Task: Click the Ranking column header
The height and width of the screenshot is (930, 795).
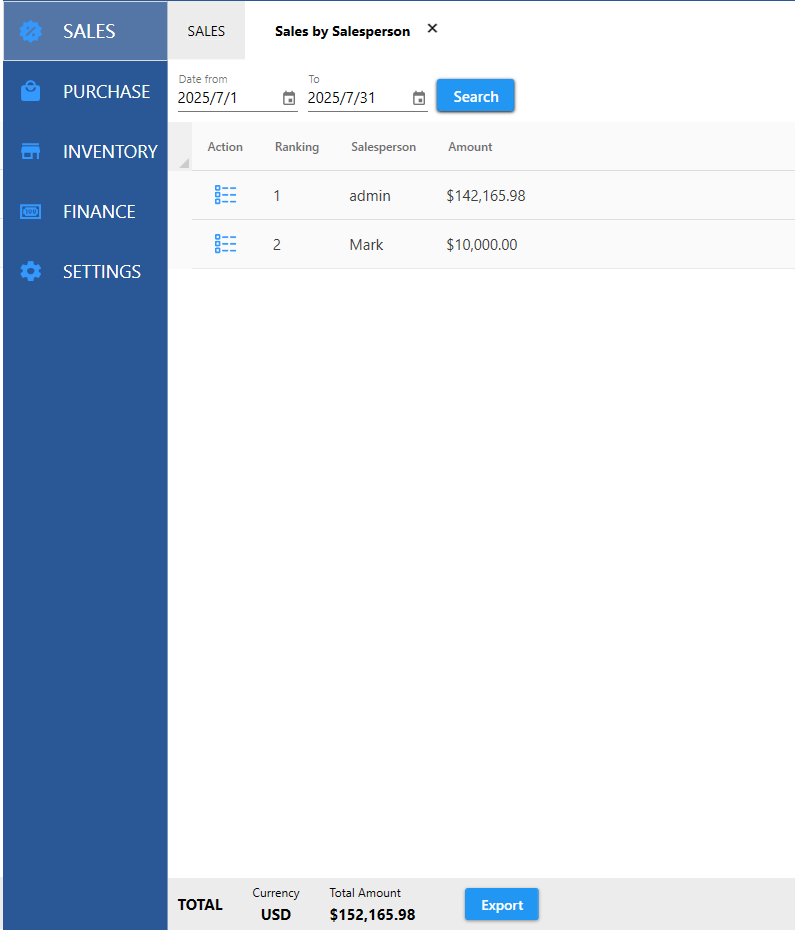Action: click(296, 147)
